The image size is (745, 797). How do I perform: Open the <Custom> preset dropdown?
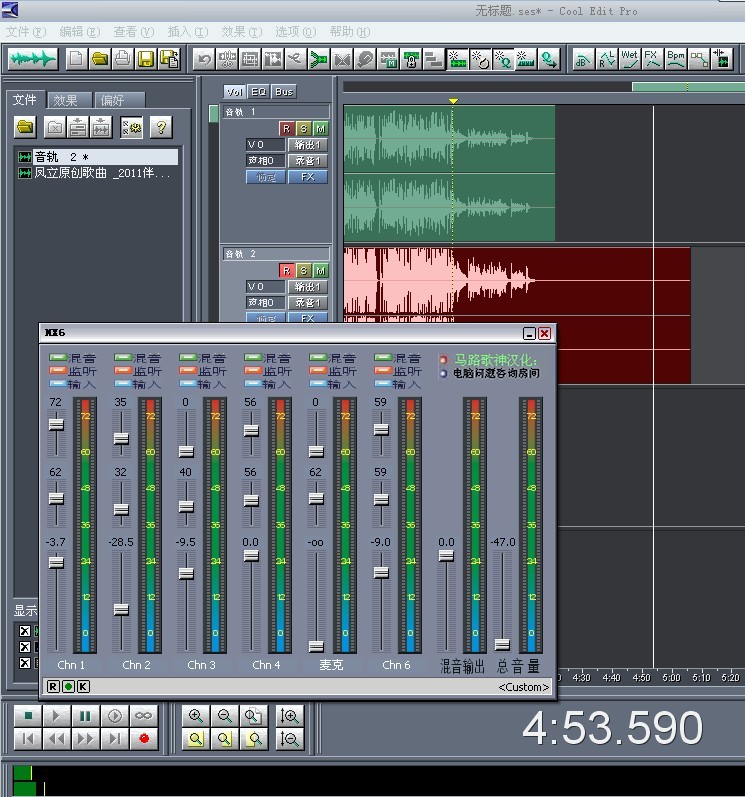[x=524, y=687]
